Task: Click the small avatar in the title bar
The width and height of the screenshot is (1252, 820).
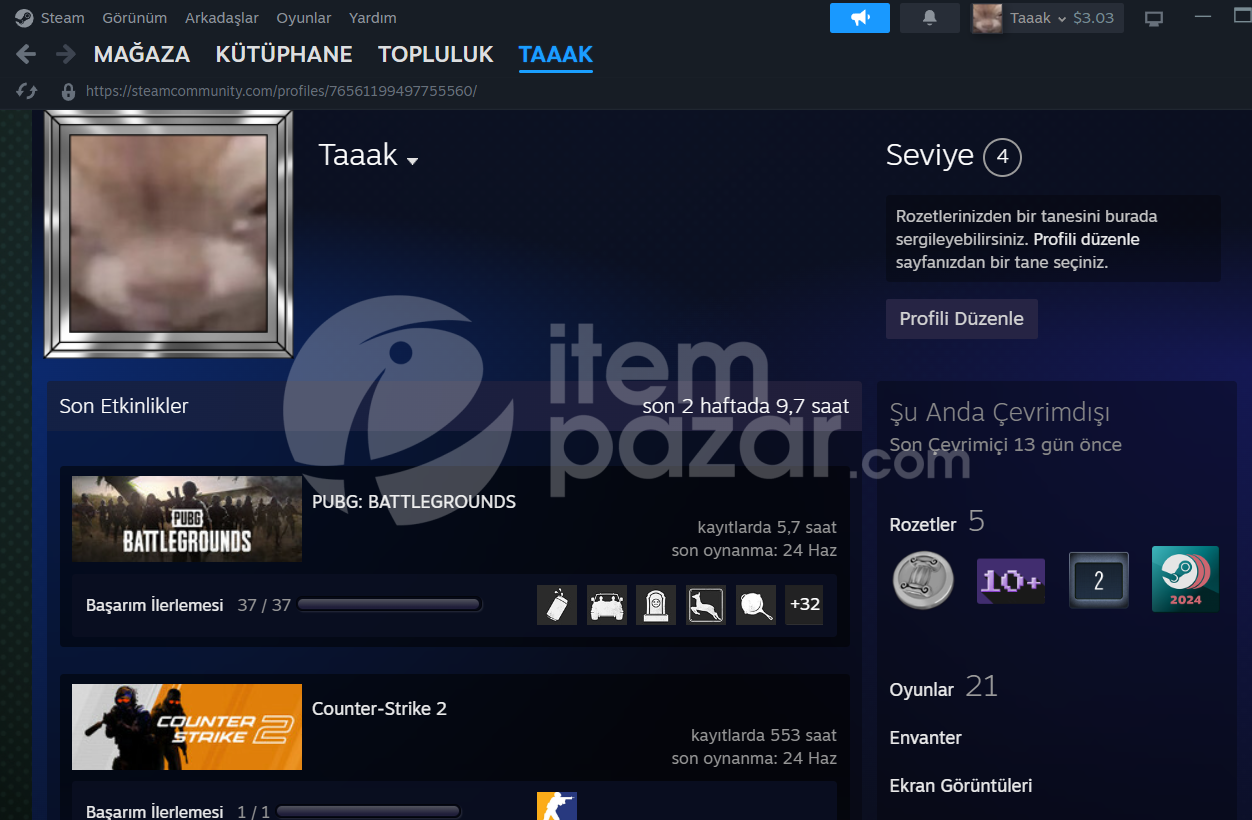Action: [988, 18]
